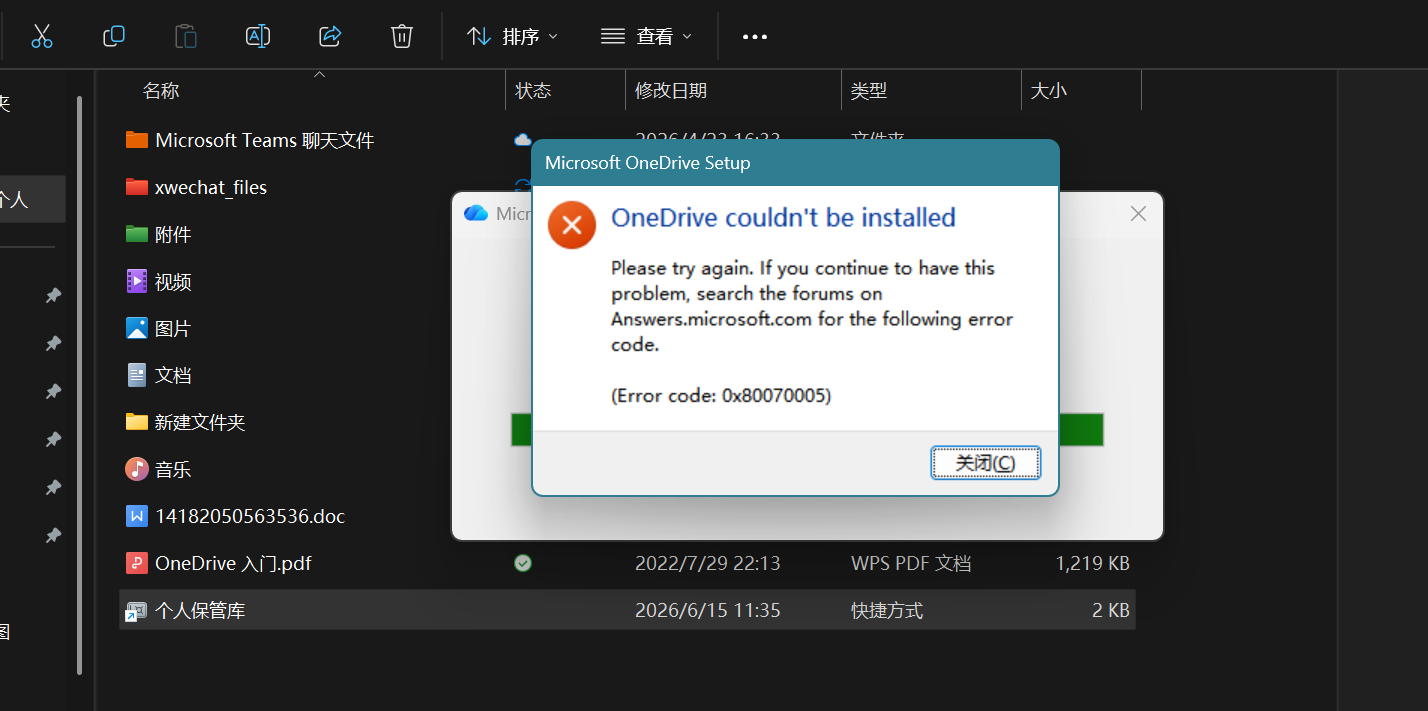The height and width of the screenshot is (711, 1428).
Task: Click the Cut scissors icon
Action: 41,37
